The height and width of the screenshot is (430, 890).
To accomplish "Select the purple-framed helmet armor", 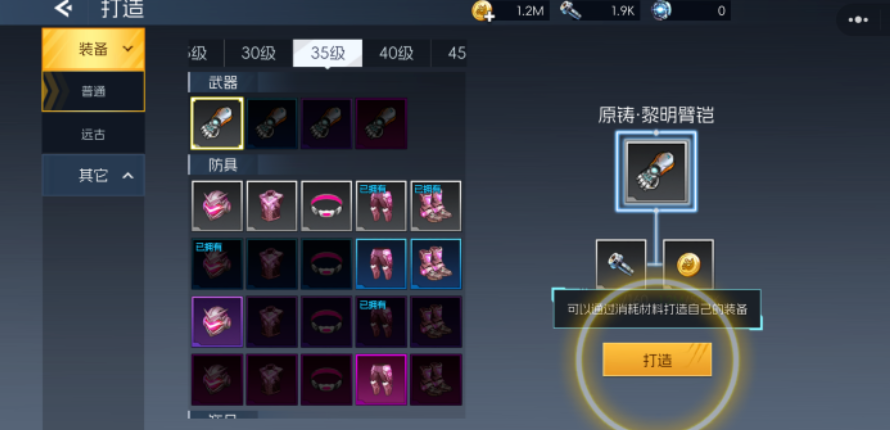I will click(x=217, y=322).
